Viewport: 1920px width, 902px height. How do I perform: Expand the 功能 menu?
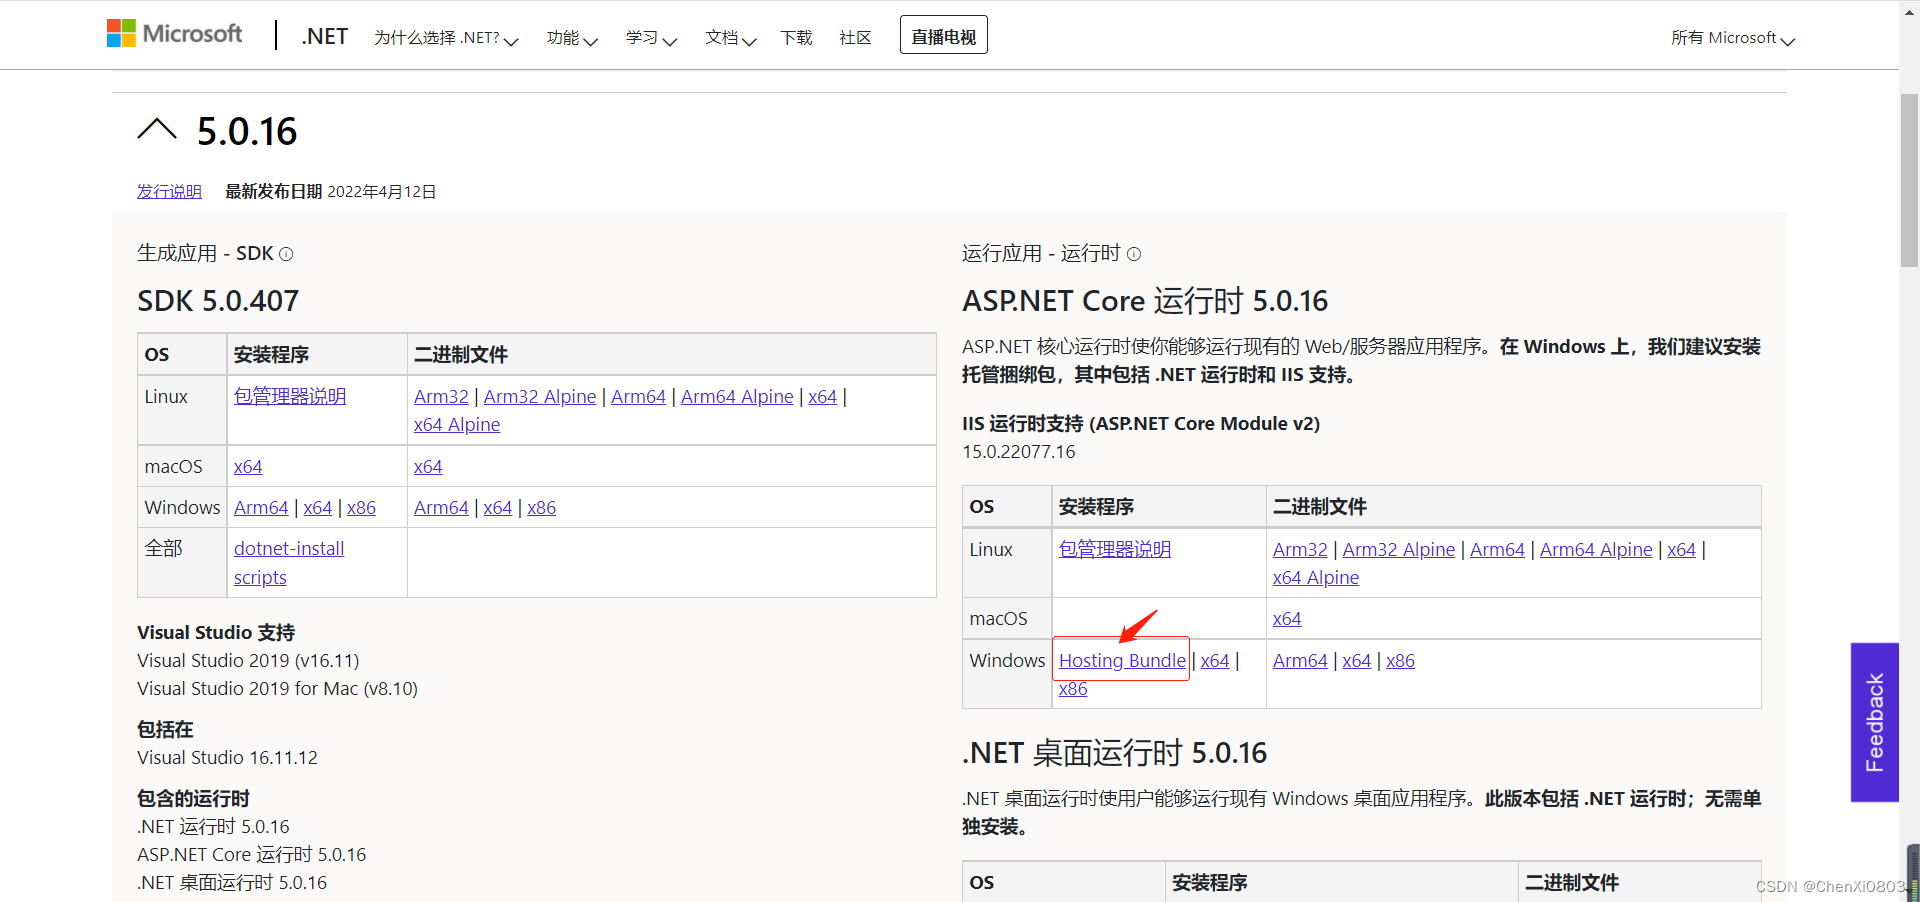coord(572,38)
